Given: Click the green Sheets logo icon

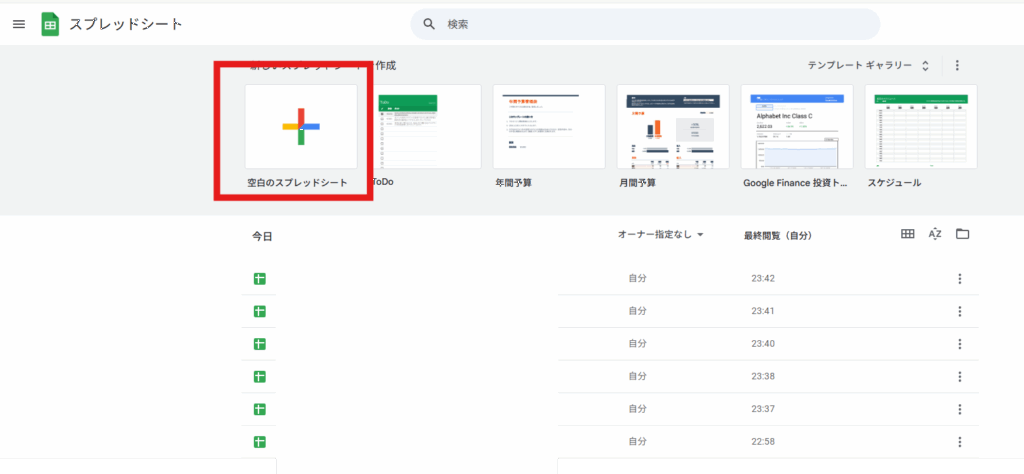Looking at the screenshot, I should [50, 24].
